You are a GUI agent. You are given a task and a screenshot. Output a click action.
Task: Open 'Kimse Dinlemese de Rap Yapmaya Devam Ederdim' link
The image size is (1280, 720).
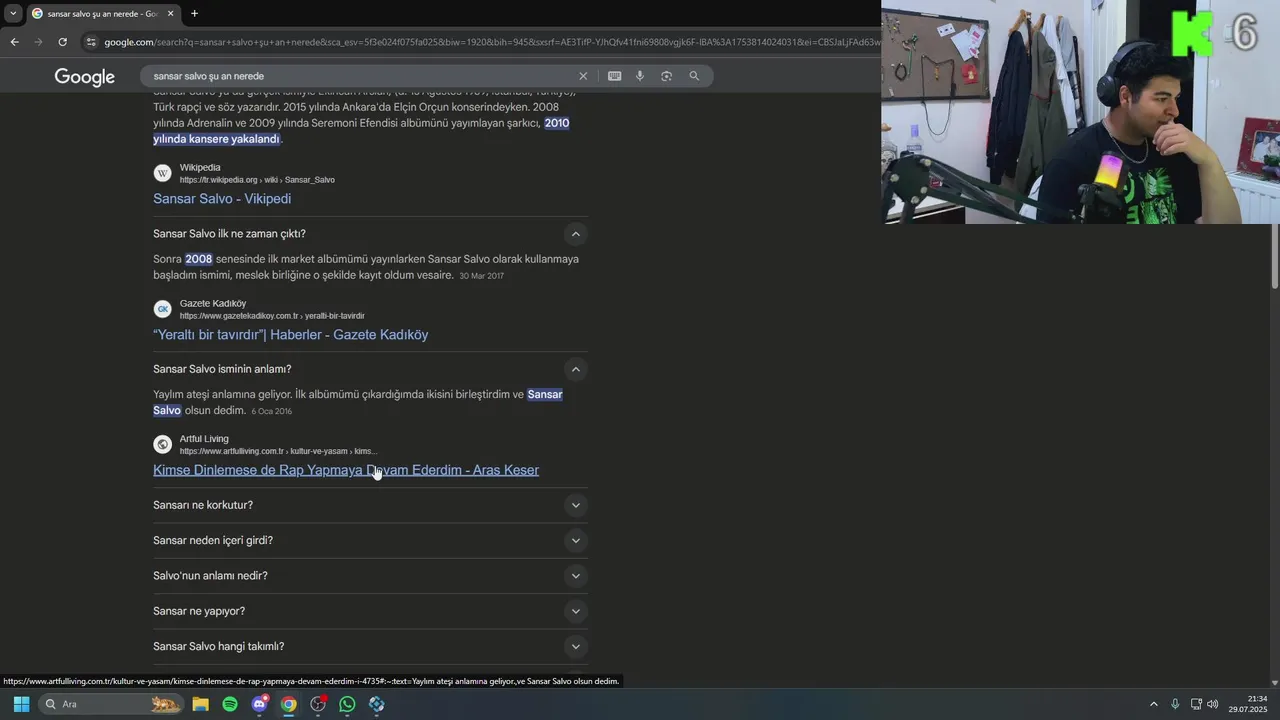tap(346, 470)
